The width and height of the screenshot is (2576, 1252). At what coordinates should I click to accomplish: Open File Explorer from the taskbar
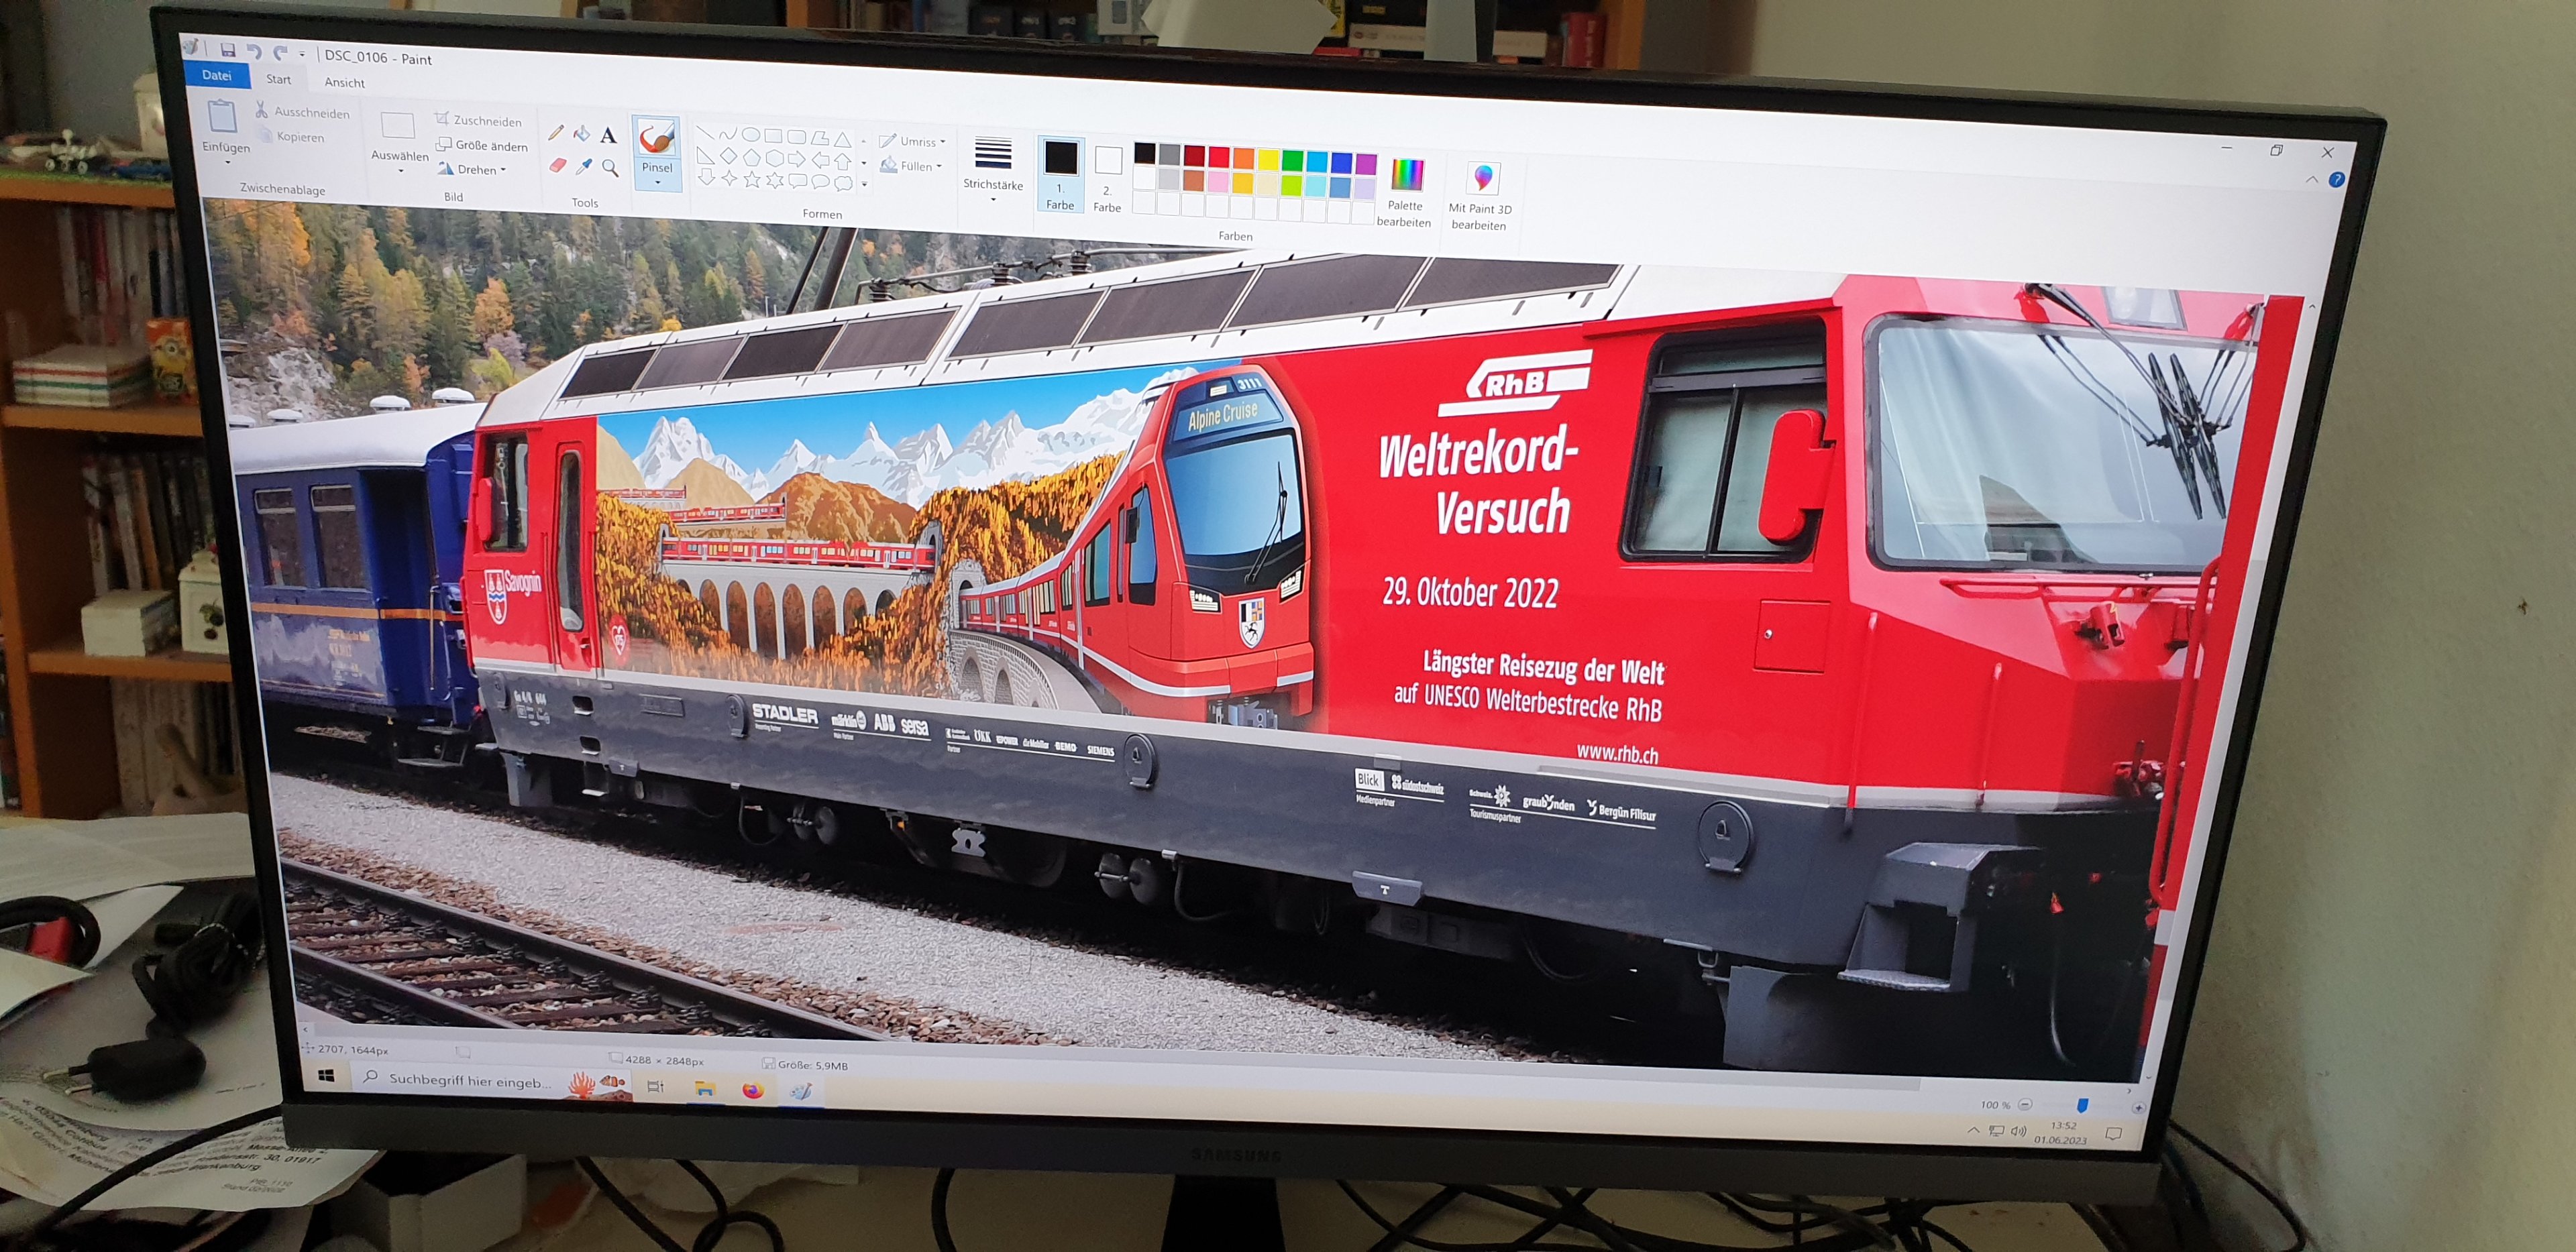[704, 1088]
